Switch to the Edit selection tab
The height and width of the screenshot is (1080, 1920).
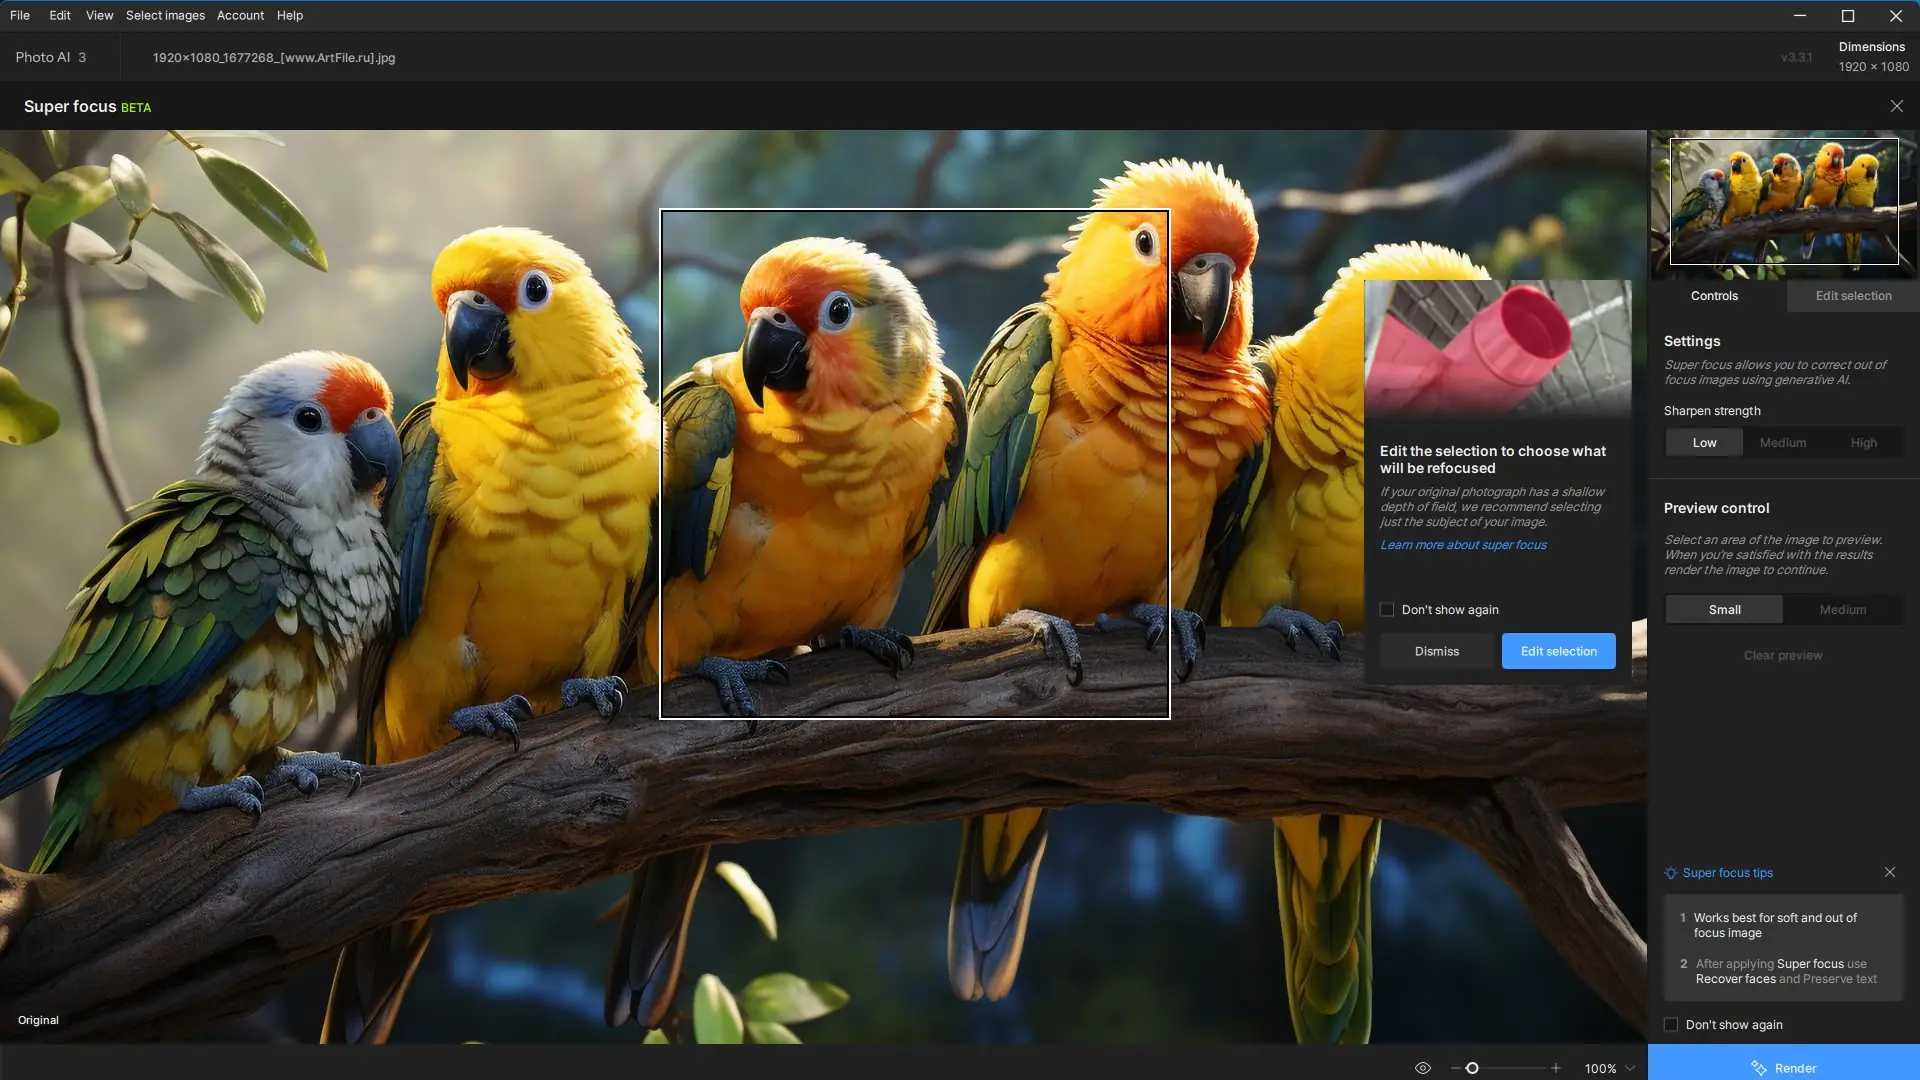pyautogui.click(x=1853, y=295)
